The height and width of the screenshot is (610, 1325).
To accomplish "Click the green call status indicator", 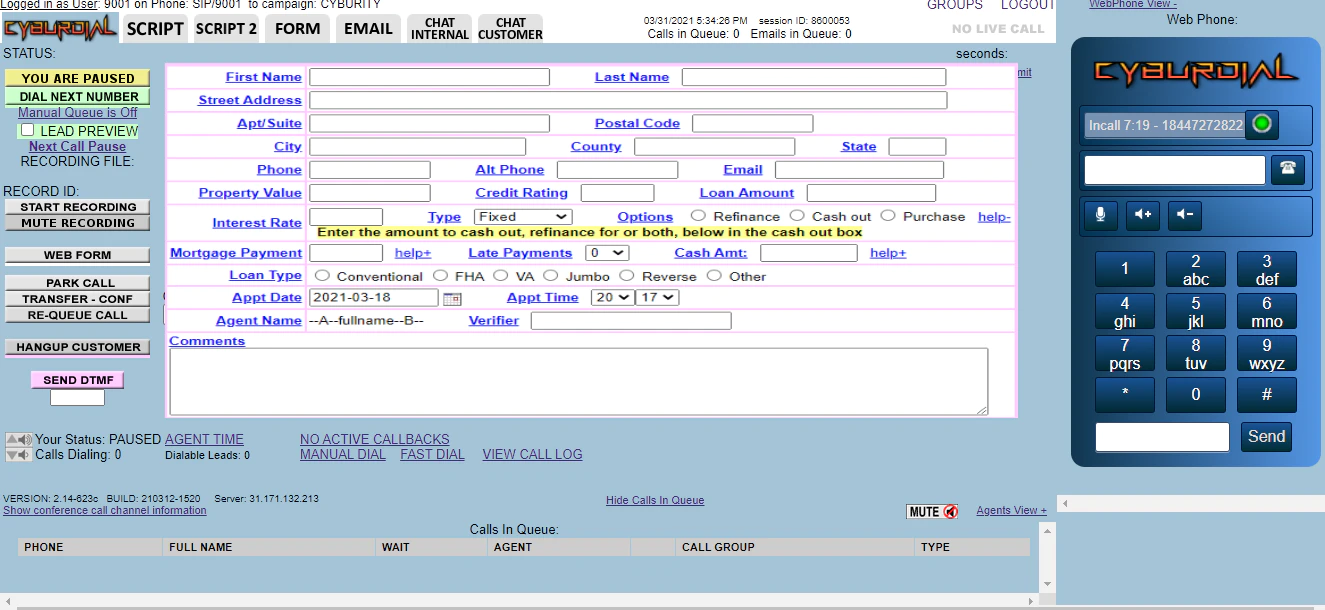I will point(1262,125).
